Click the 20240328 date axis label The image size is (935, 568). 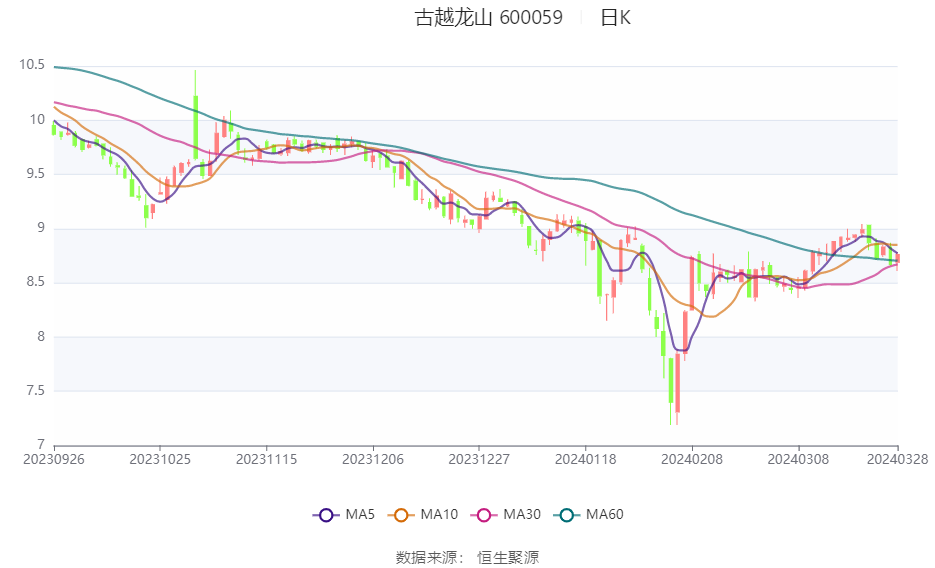(x=897, y=460)
